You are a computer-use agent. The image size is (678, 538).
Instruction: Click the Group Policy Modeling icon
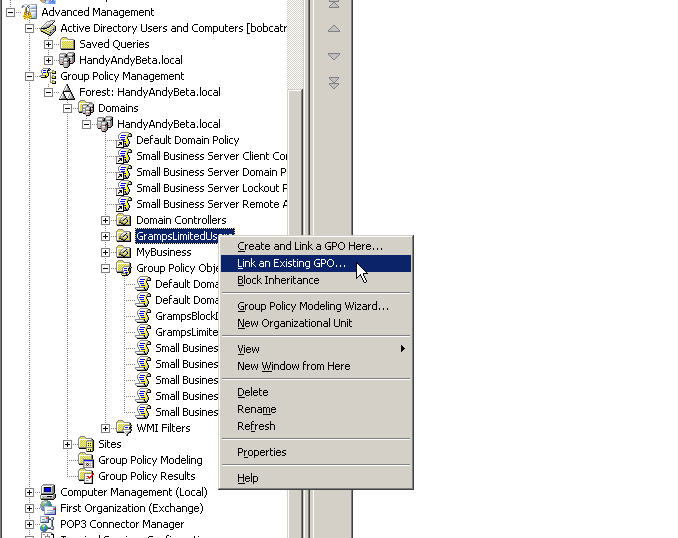86,460
